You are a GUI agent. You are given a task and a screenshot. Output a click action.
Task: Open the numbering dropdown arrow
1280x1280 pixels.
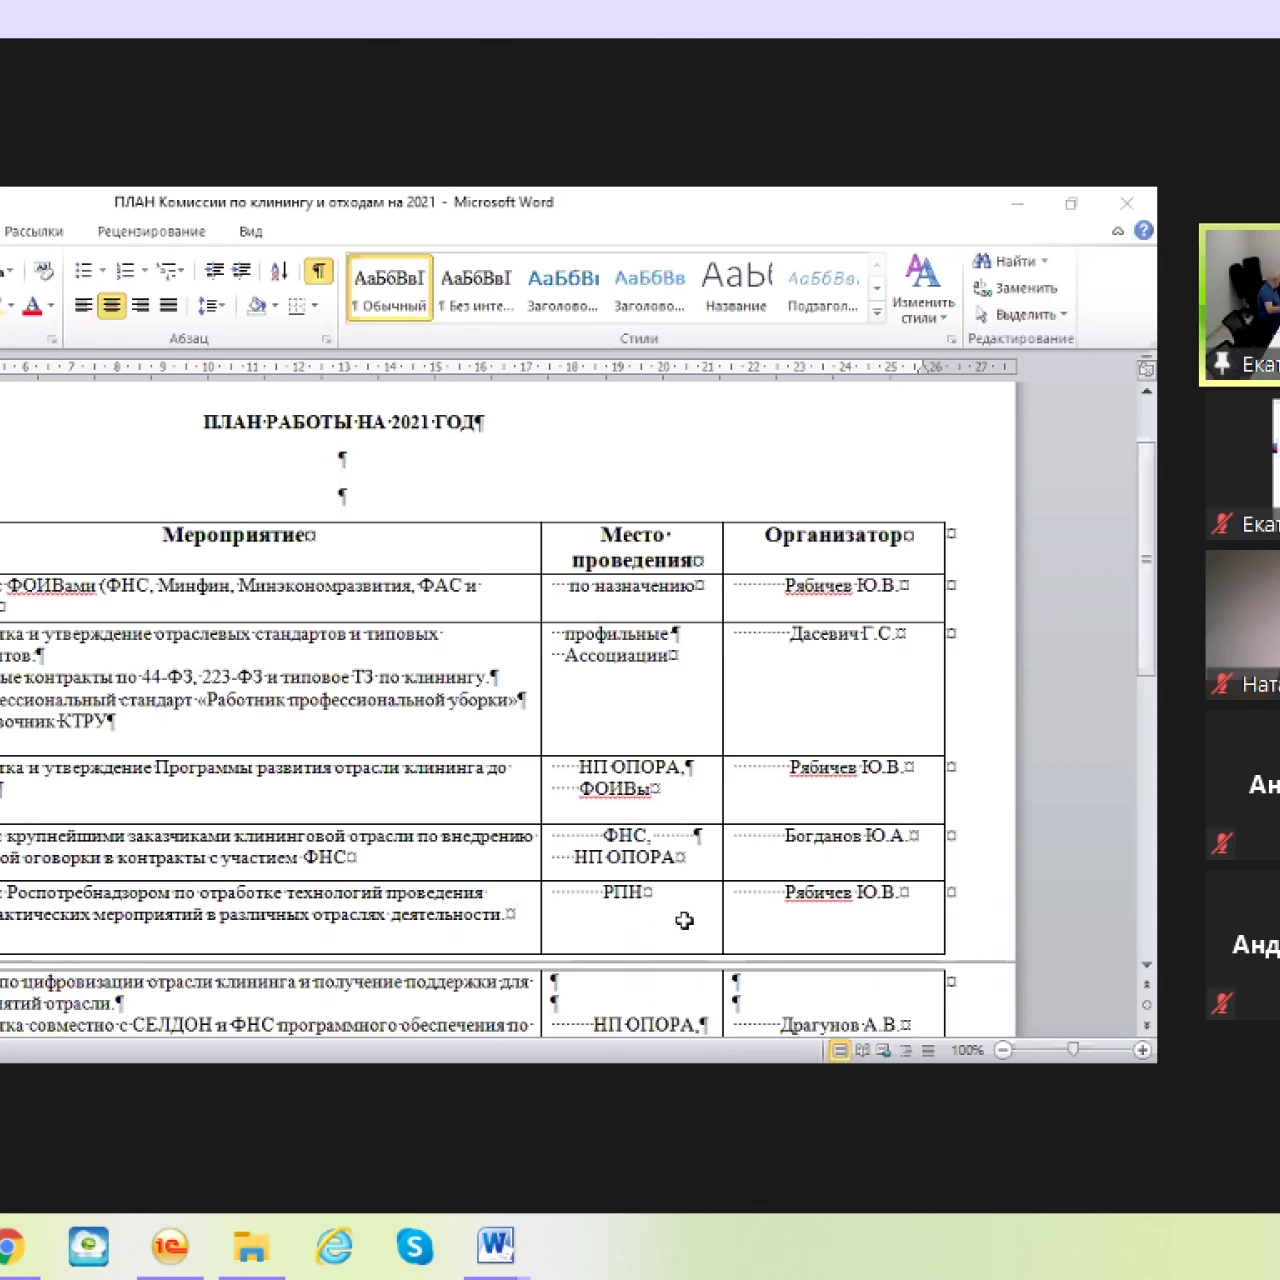144,271
